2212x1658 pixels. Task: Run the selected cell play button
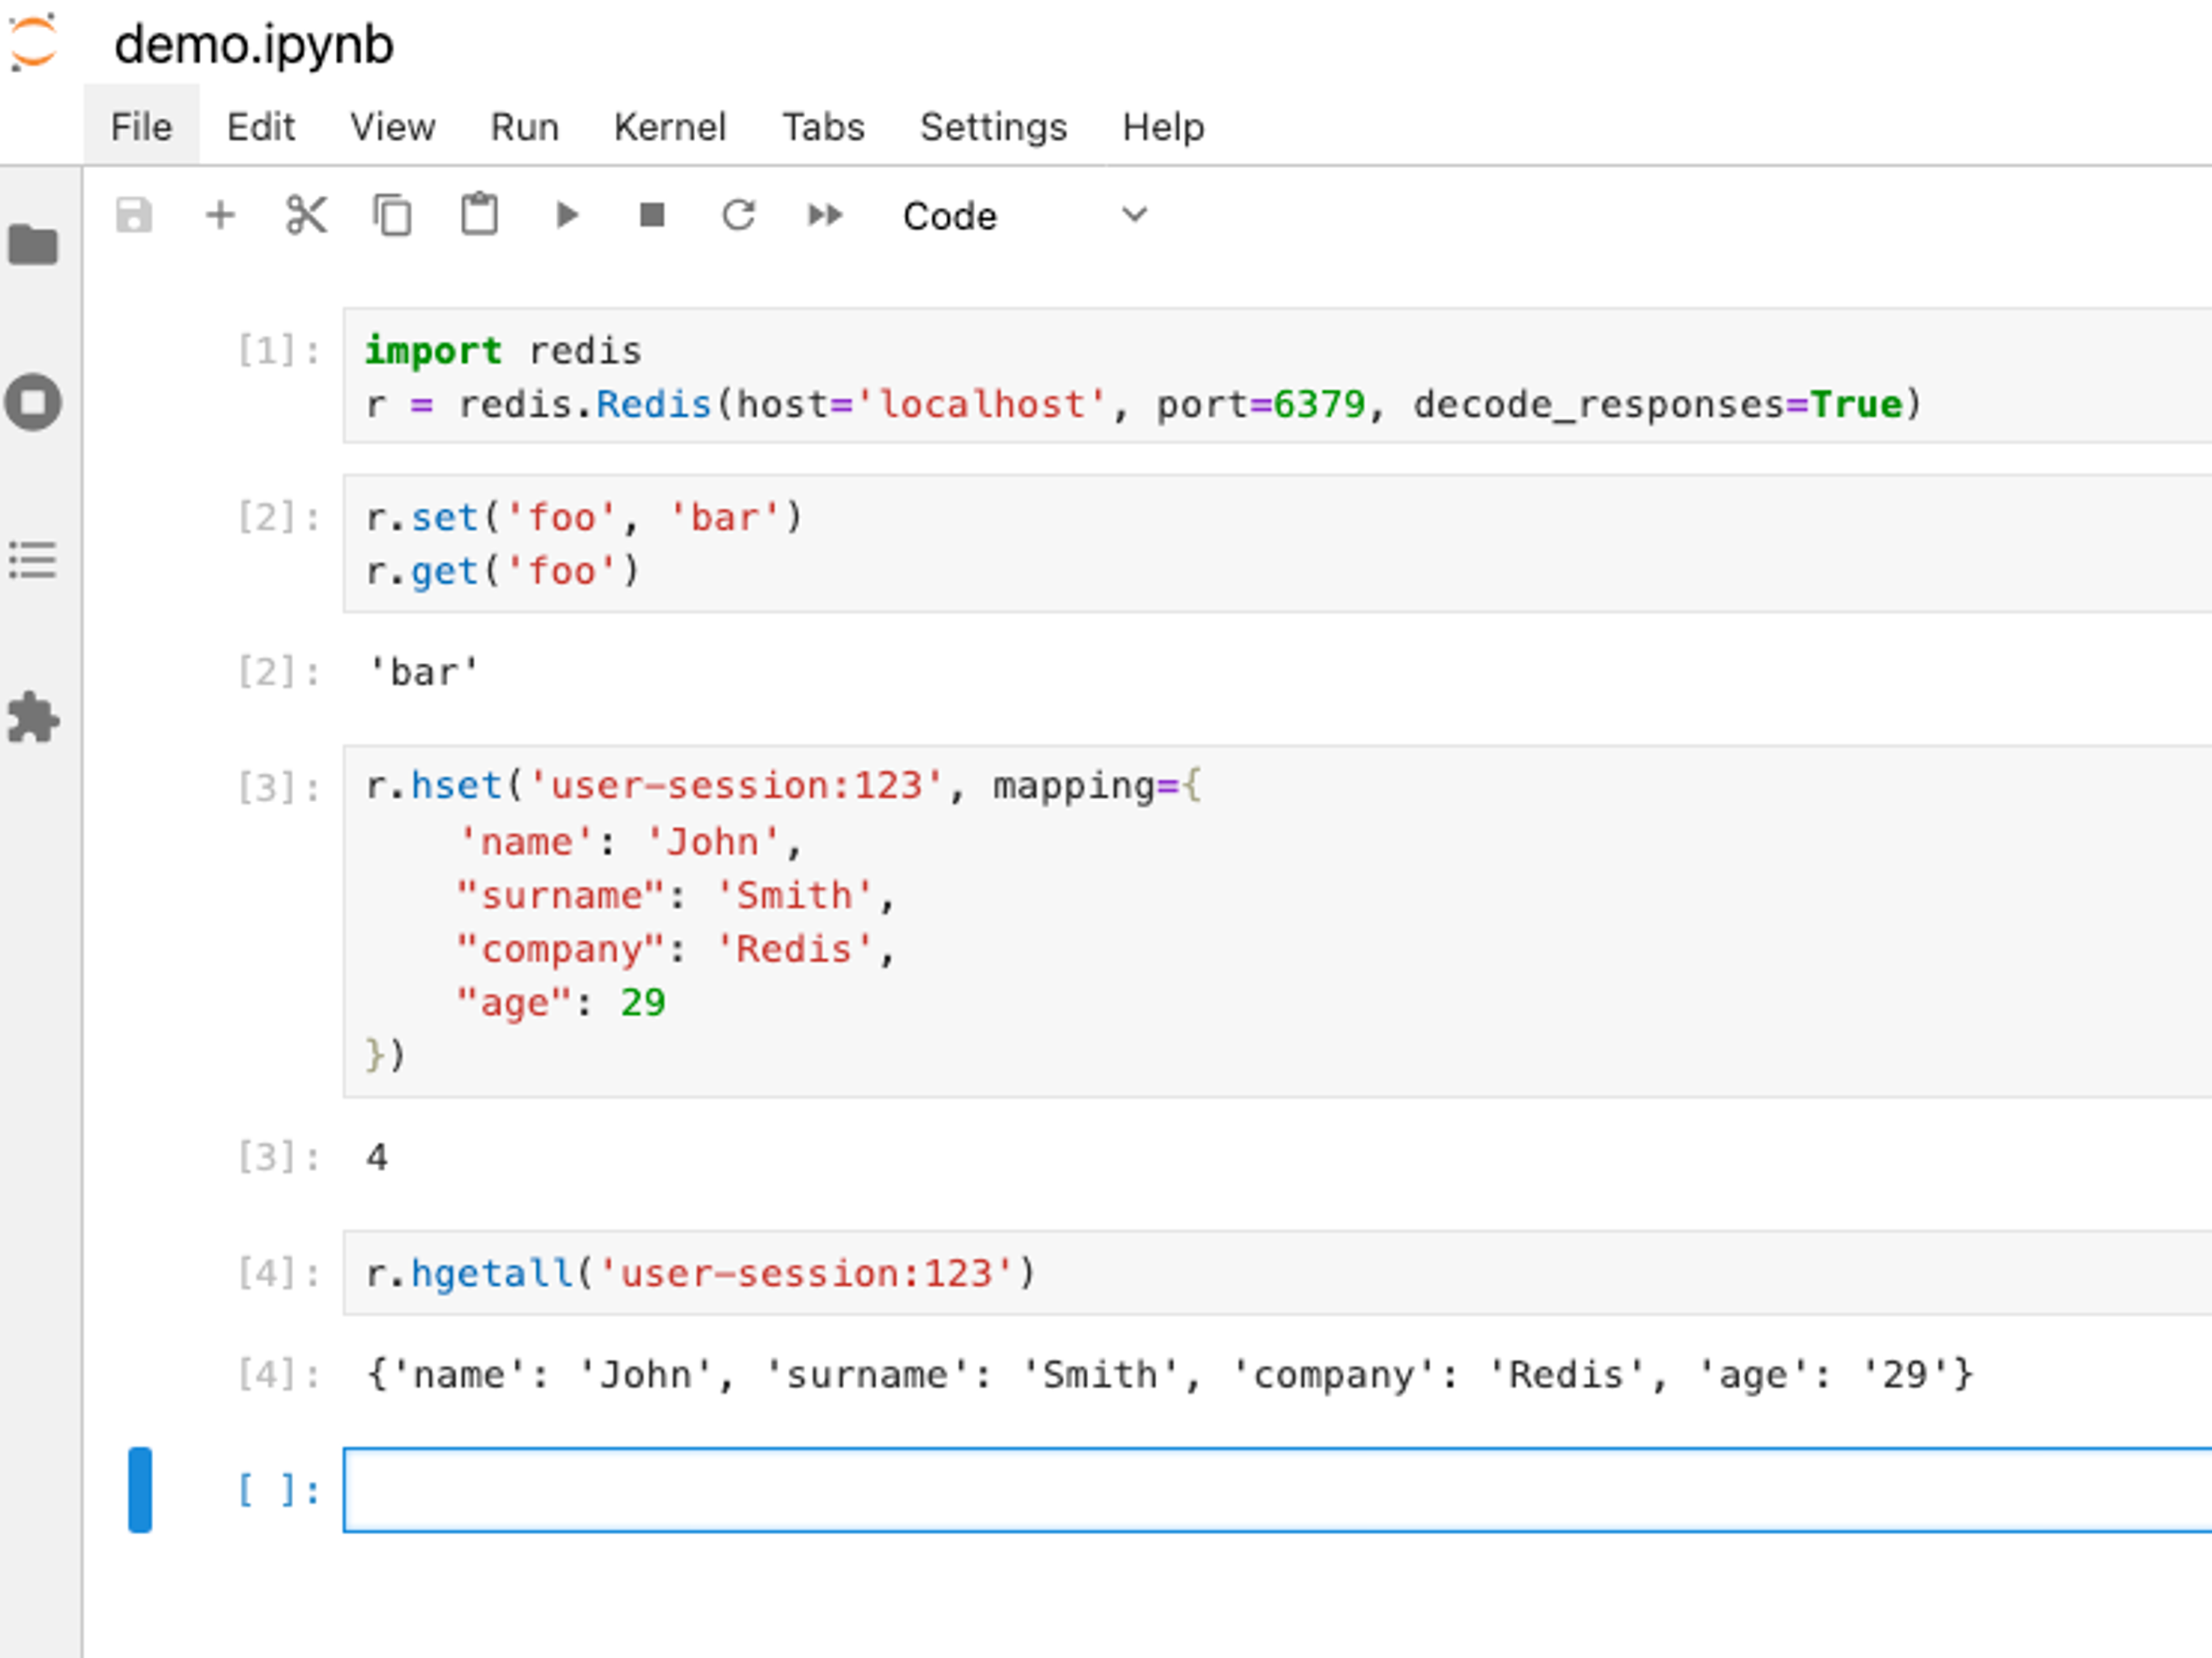566,215
